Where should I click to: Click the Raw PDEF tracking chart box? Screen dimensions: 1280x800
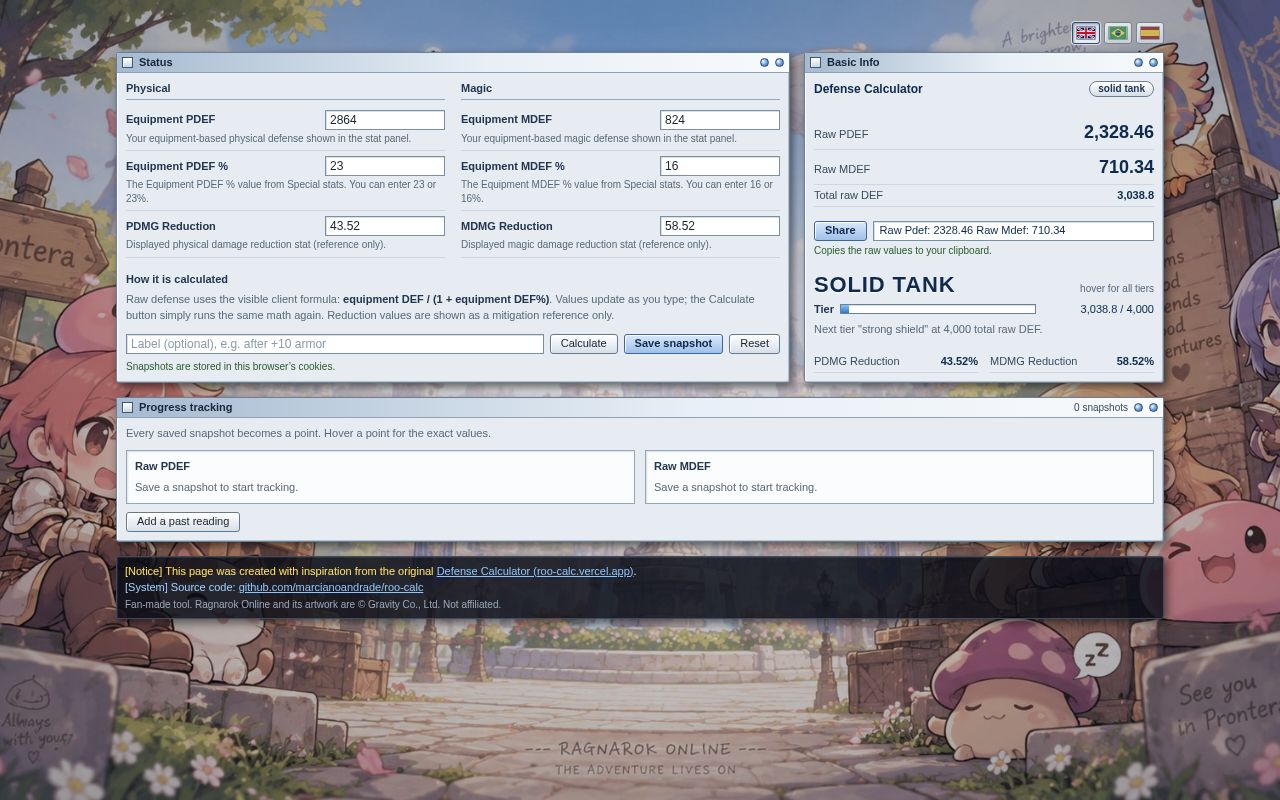[x=380, y=477]
